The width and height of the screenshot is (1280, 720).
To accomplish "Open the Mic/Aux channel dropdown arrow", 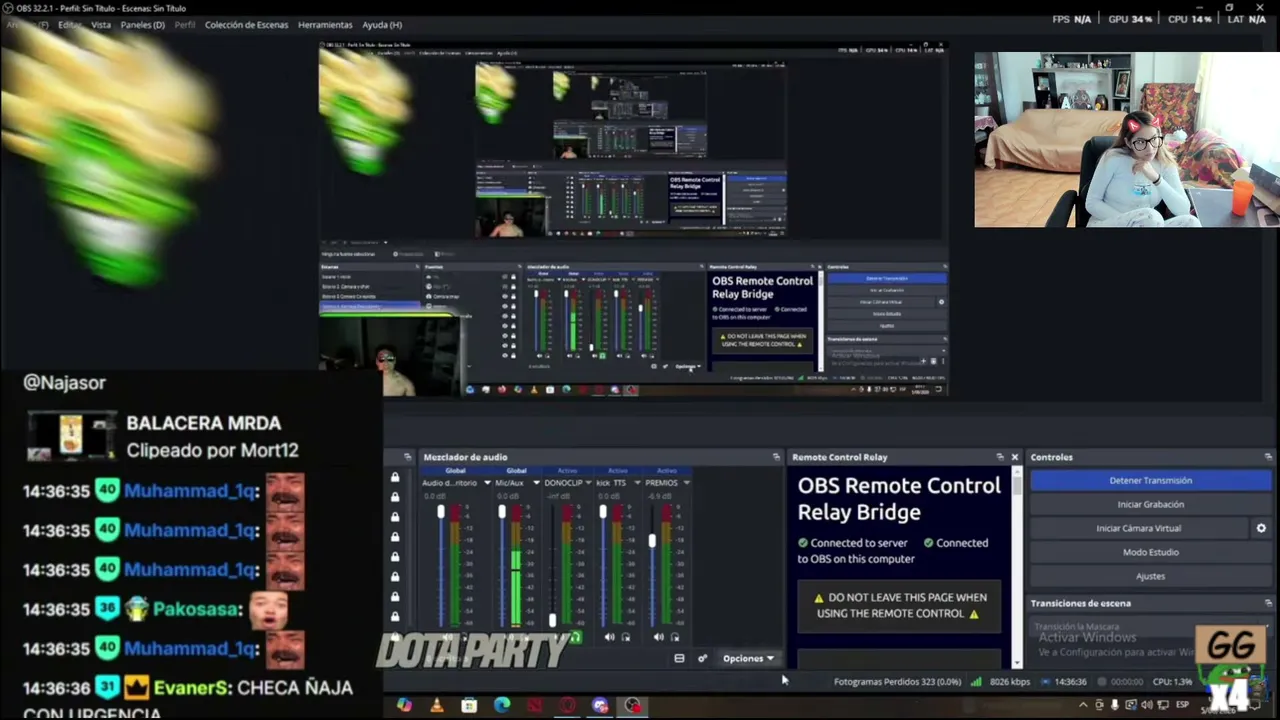I will [536, 483].
